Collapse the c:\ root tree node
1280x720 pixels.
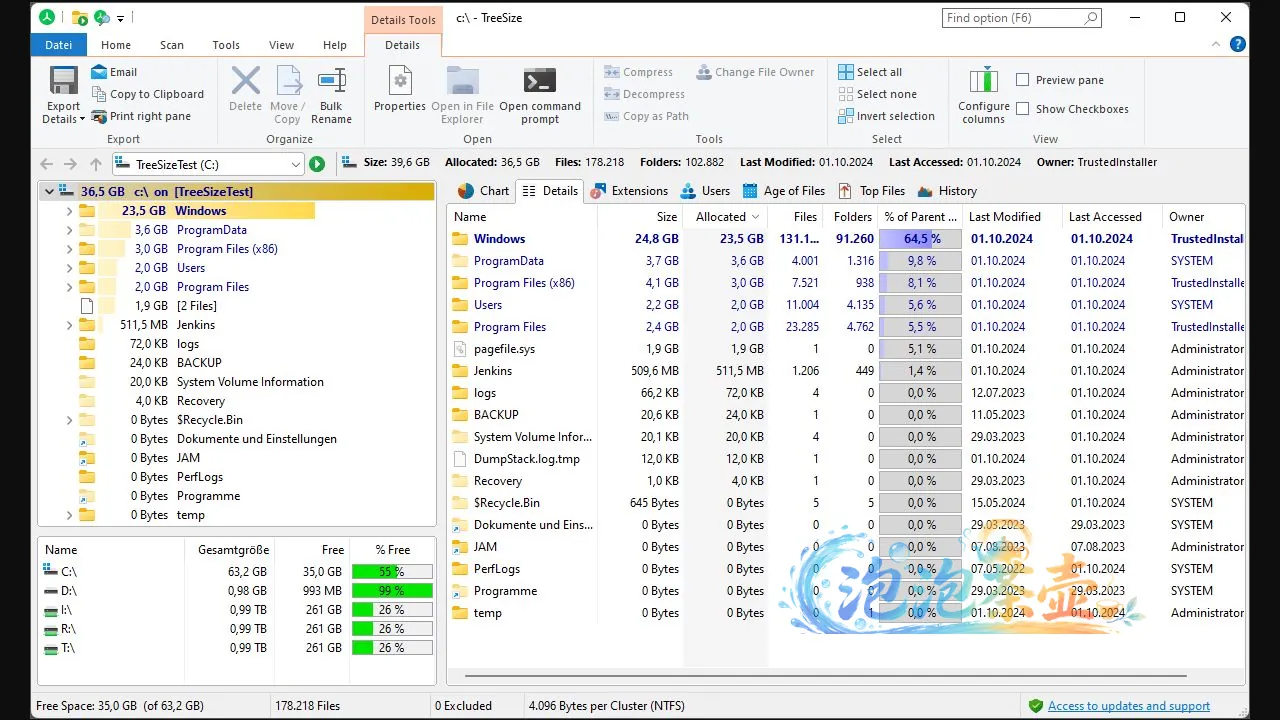tap(48, 191)
